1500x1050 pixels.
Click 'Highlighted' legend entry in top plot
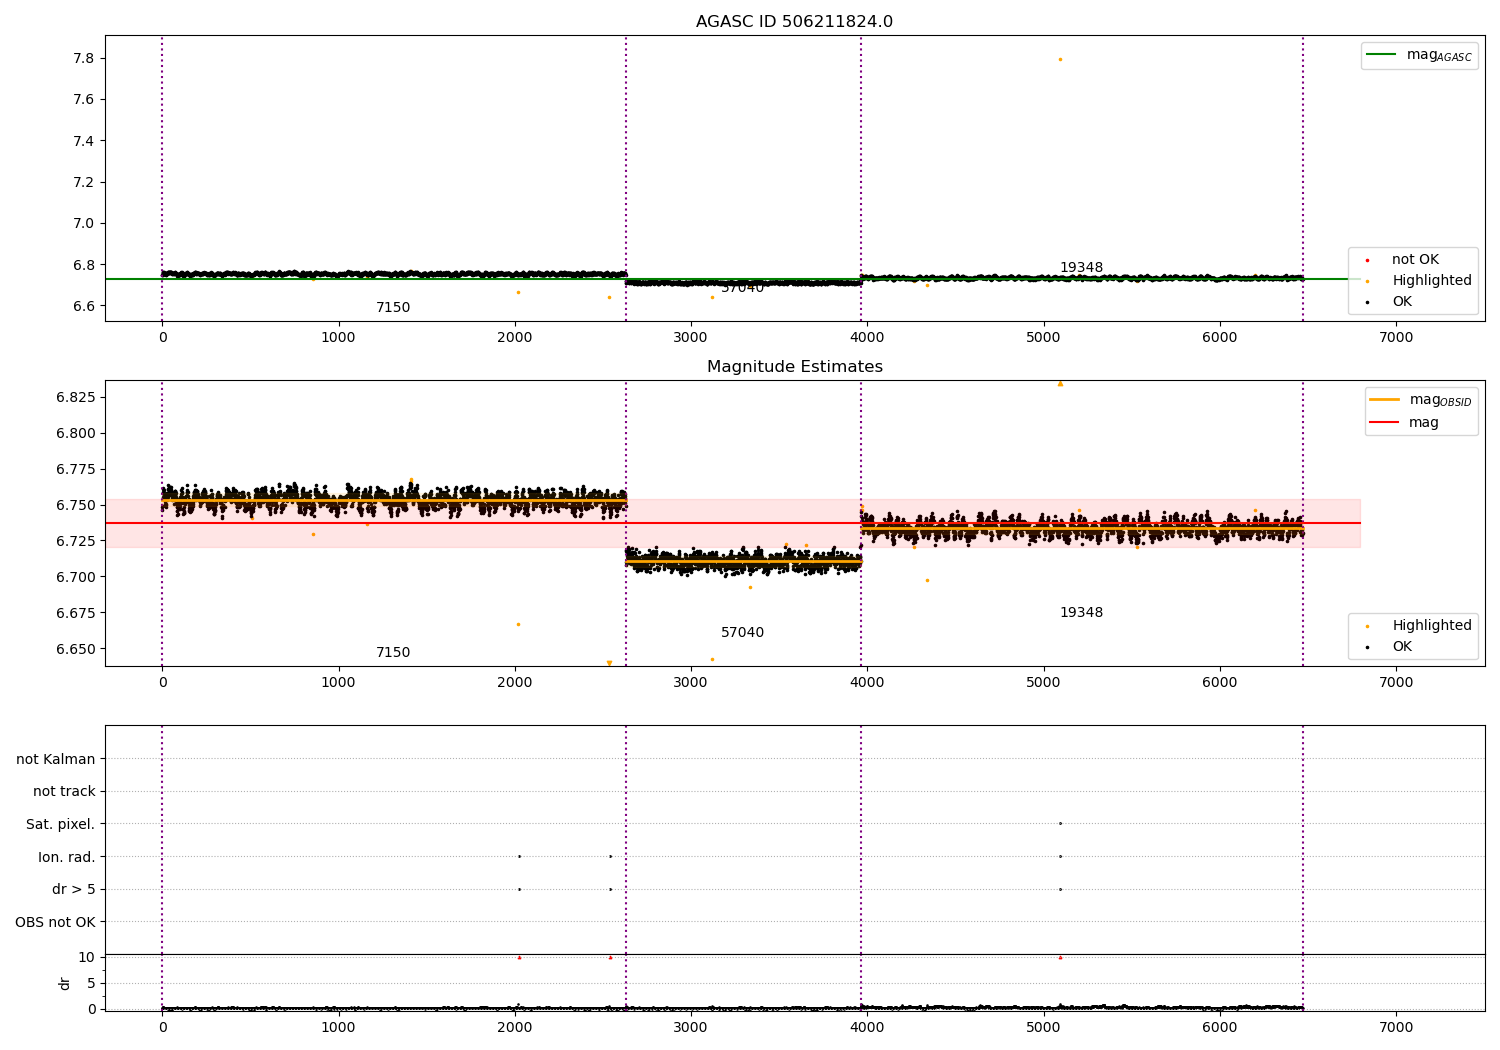click(1419, 281)
